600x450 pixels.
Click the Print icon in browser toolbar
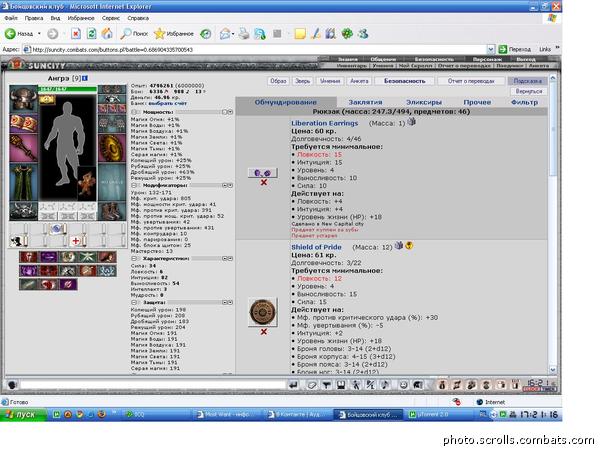245,33
